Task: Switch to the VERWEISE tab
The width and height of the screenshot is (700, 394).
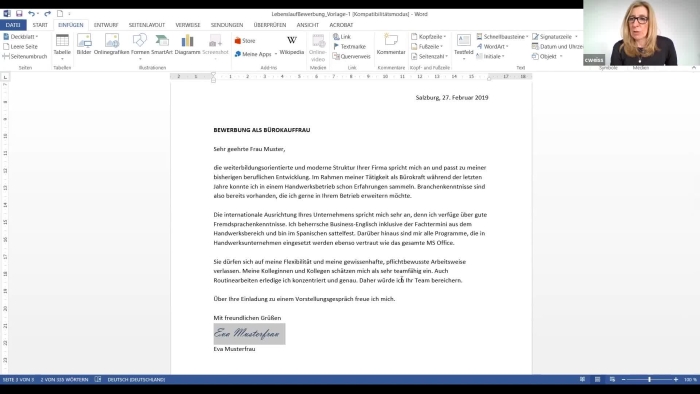Action: (188, 25)
